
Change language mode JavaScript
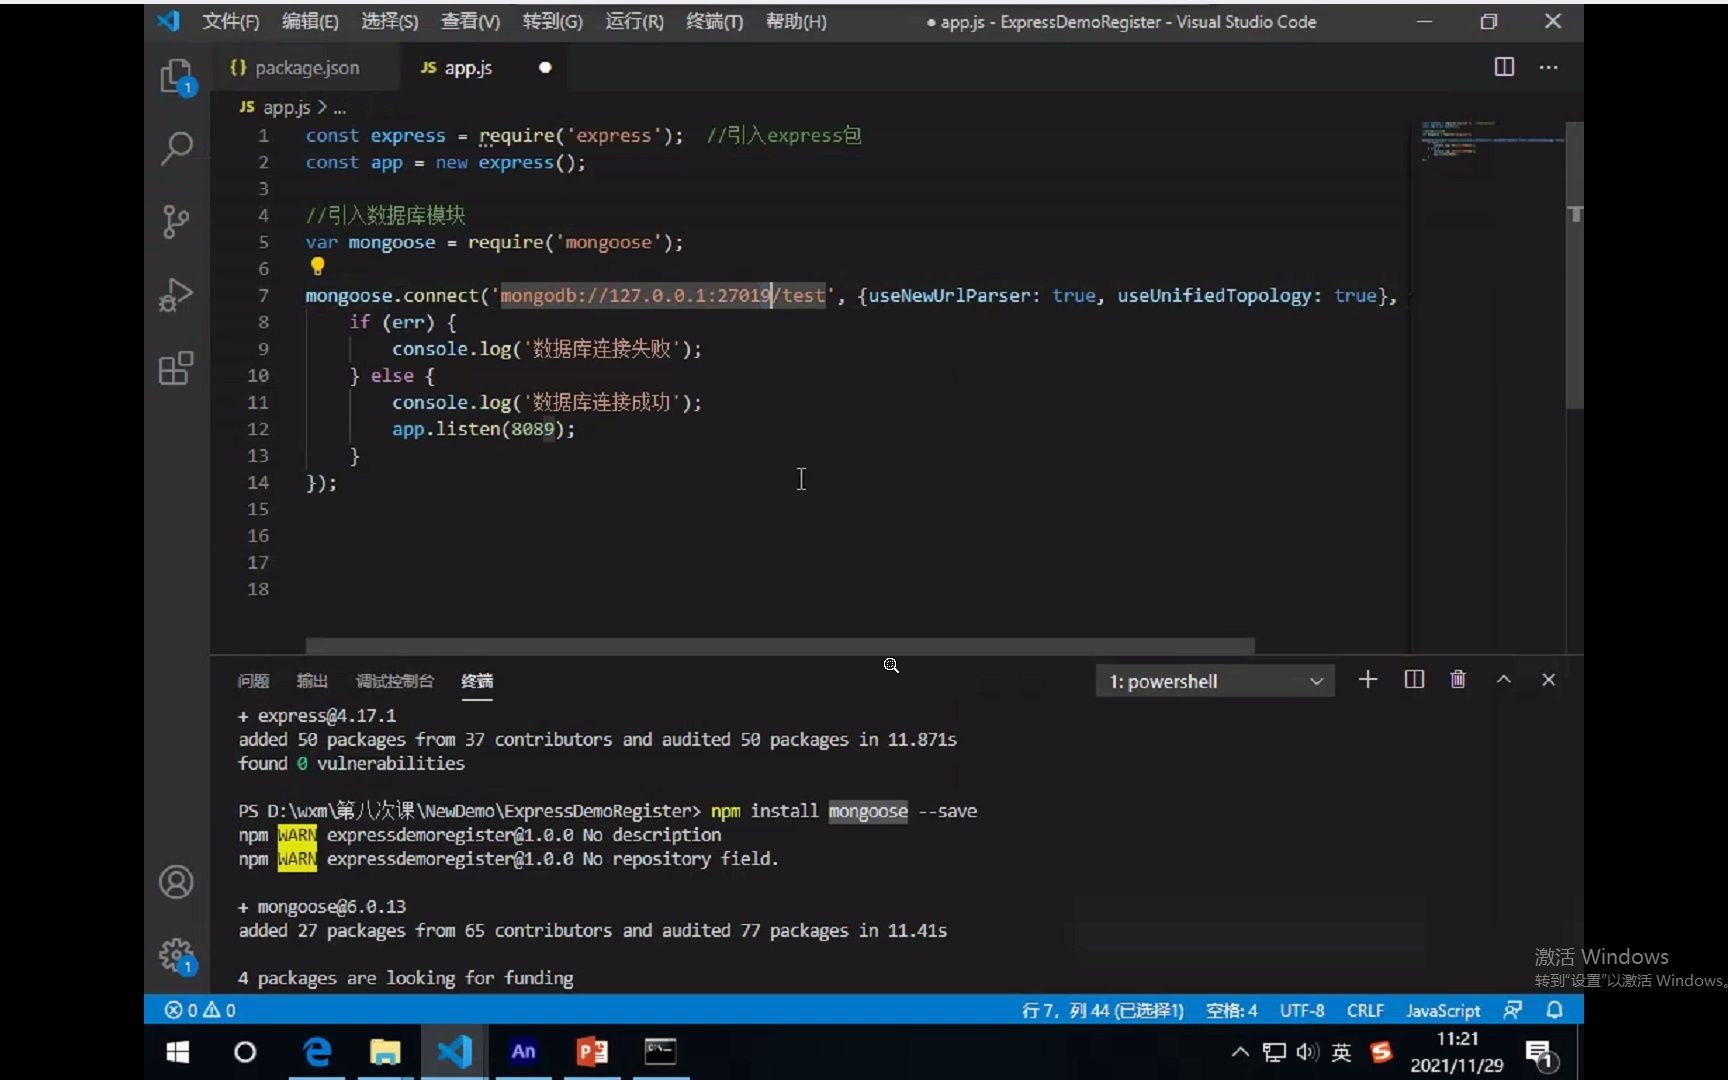pos(1443,1010)
